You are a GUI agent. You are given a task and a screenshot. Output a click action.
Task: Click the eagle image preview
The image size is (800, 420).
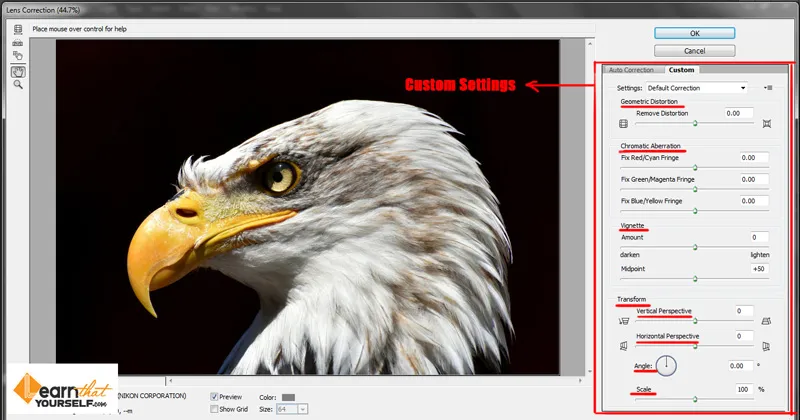(x=308, y=207)
